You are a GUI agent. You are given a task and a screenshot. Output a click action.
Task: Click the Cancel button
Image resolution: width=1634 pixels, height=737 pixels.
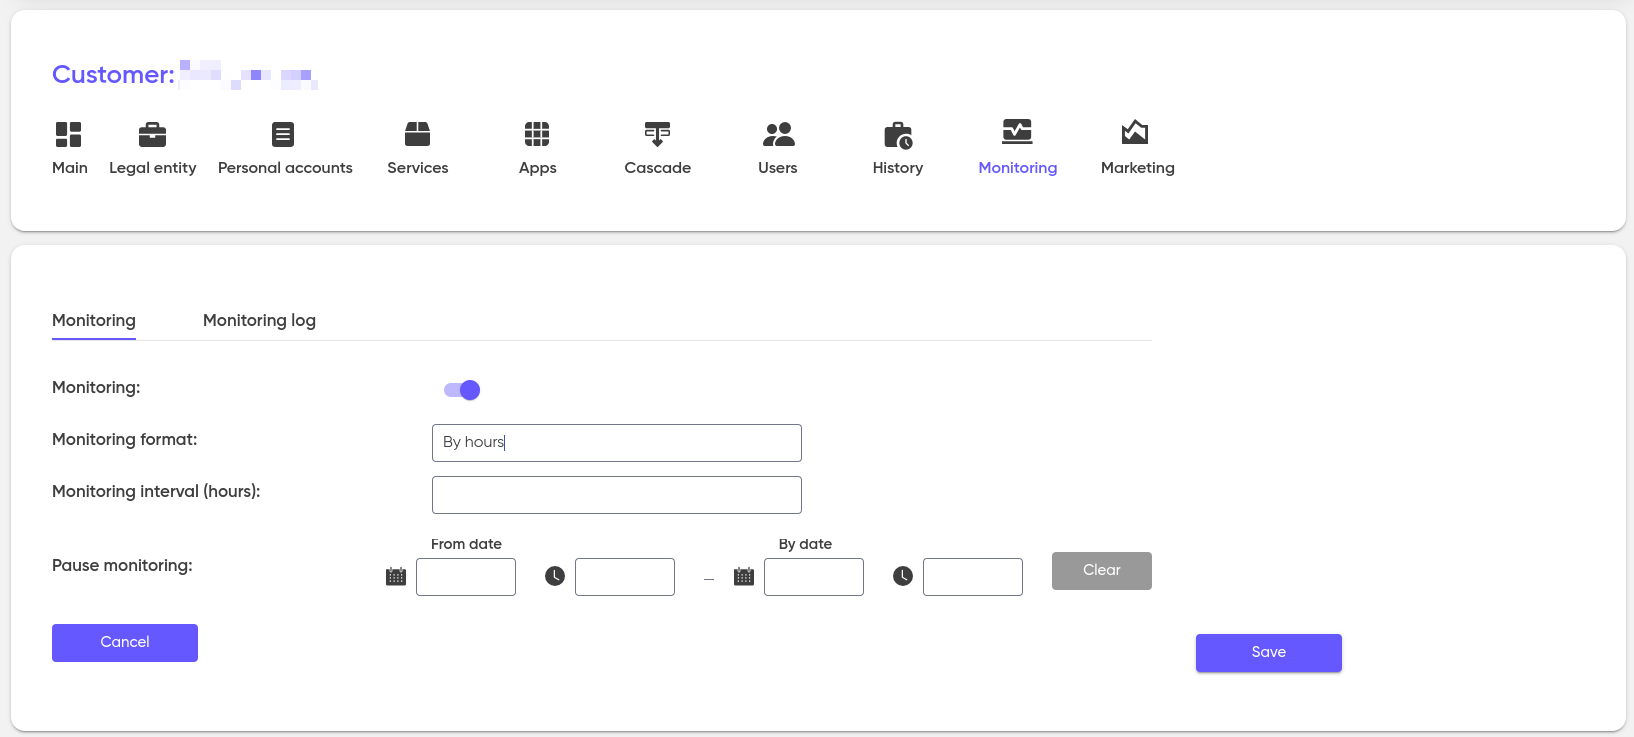[125, 643]
